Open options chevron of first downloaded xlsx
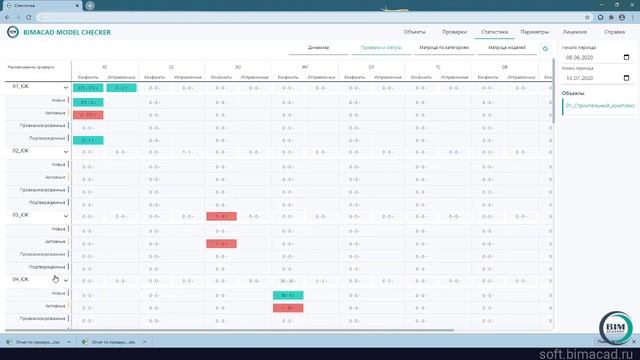 click(69, 342)
